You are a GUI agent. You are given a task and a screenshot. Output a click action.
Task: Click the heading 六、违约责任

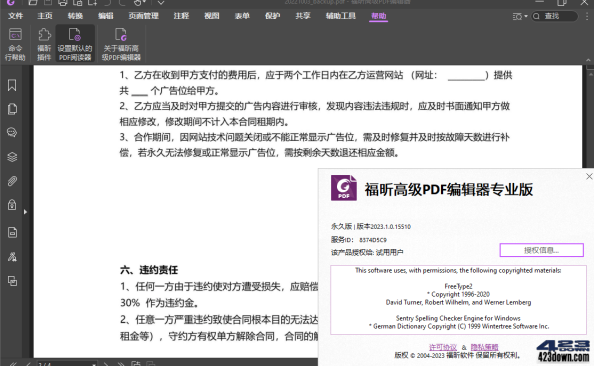[149, 270]
